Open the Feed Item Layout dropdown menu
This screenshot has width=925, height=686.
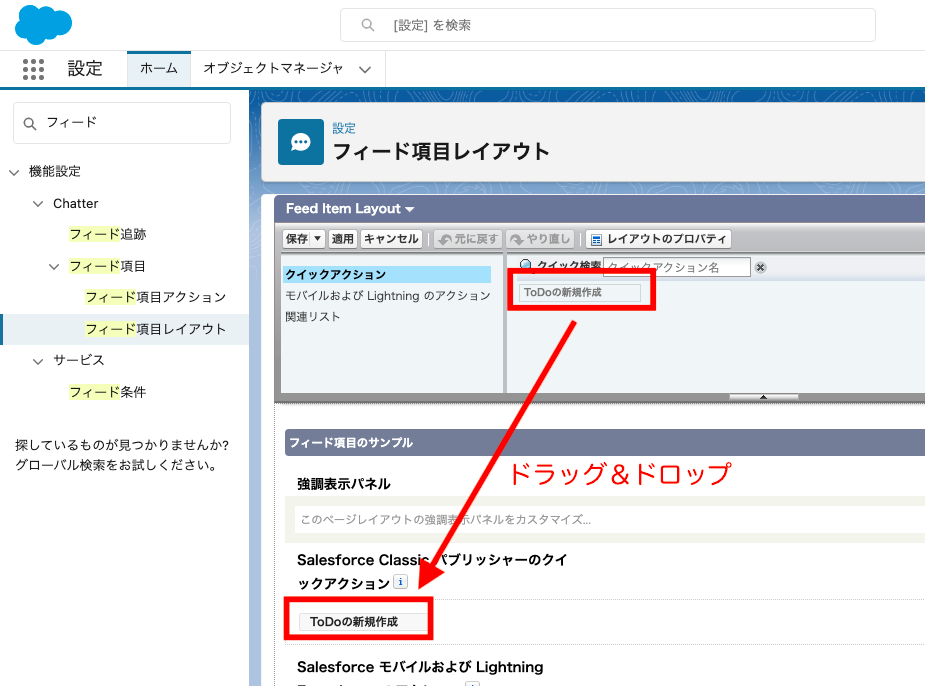[x=350, y=209]
